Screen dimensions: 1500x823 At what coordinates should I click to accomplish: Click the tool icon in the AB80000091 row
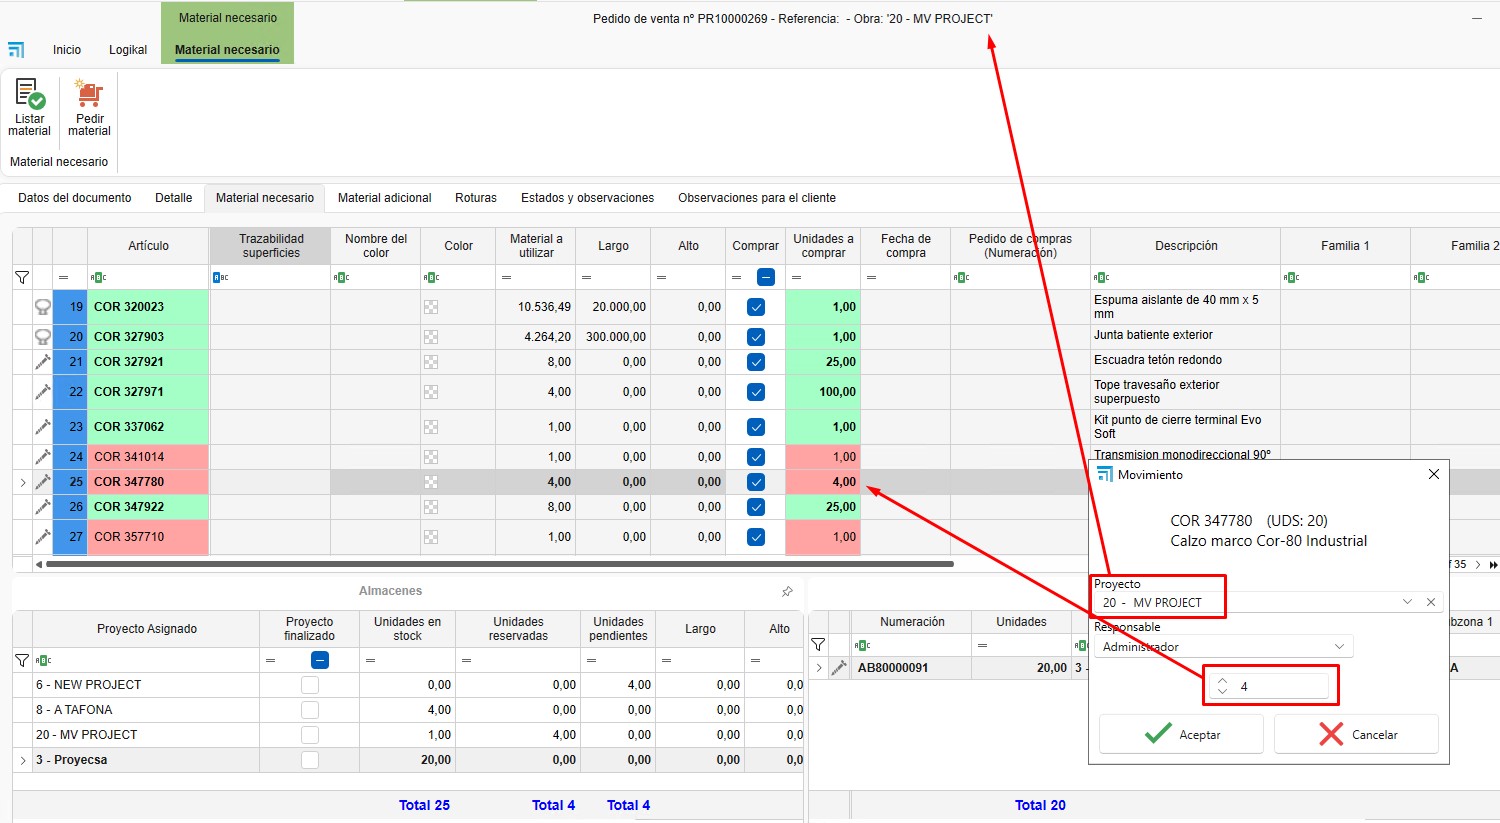tap(839, 668)
